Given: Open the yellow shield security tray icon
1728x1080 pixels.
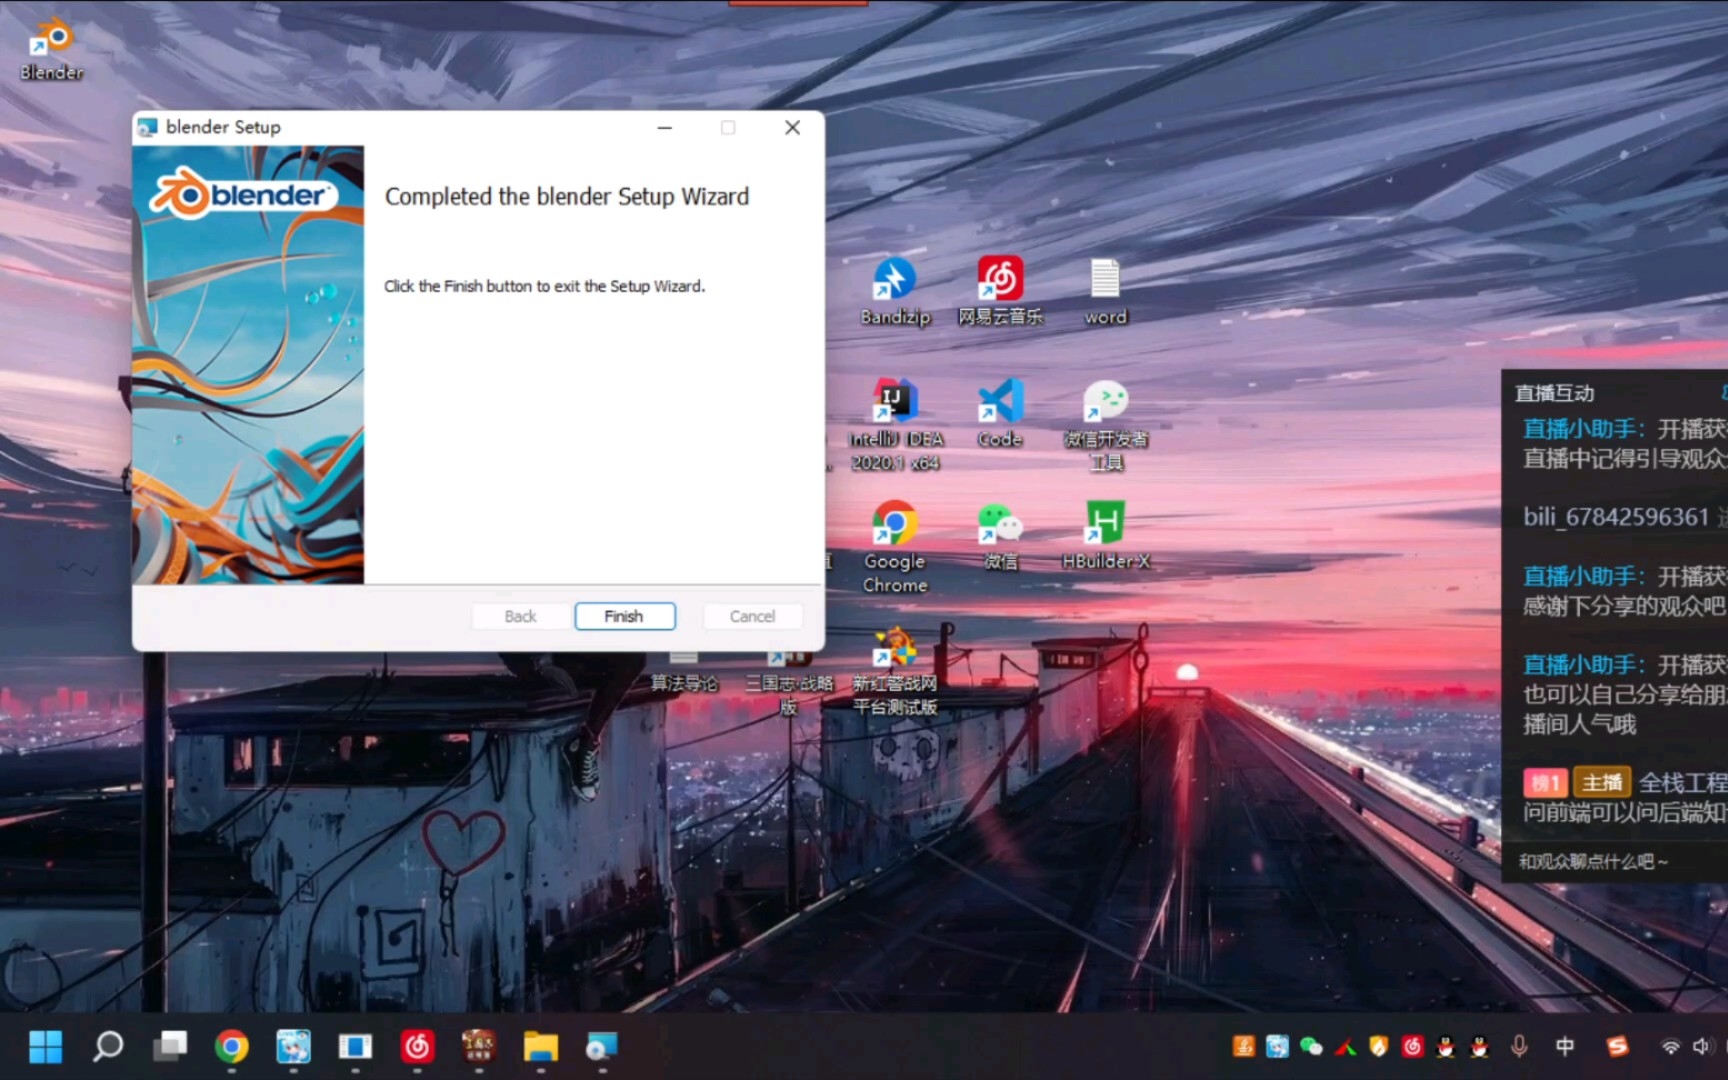Looking at the screenshot, I should click(1379, 1046).
